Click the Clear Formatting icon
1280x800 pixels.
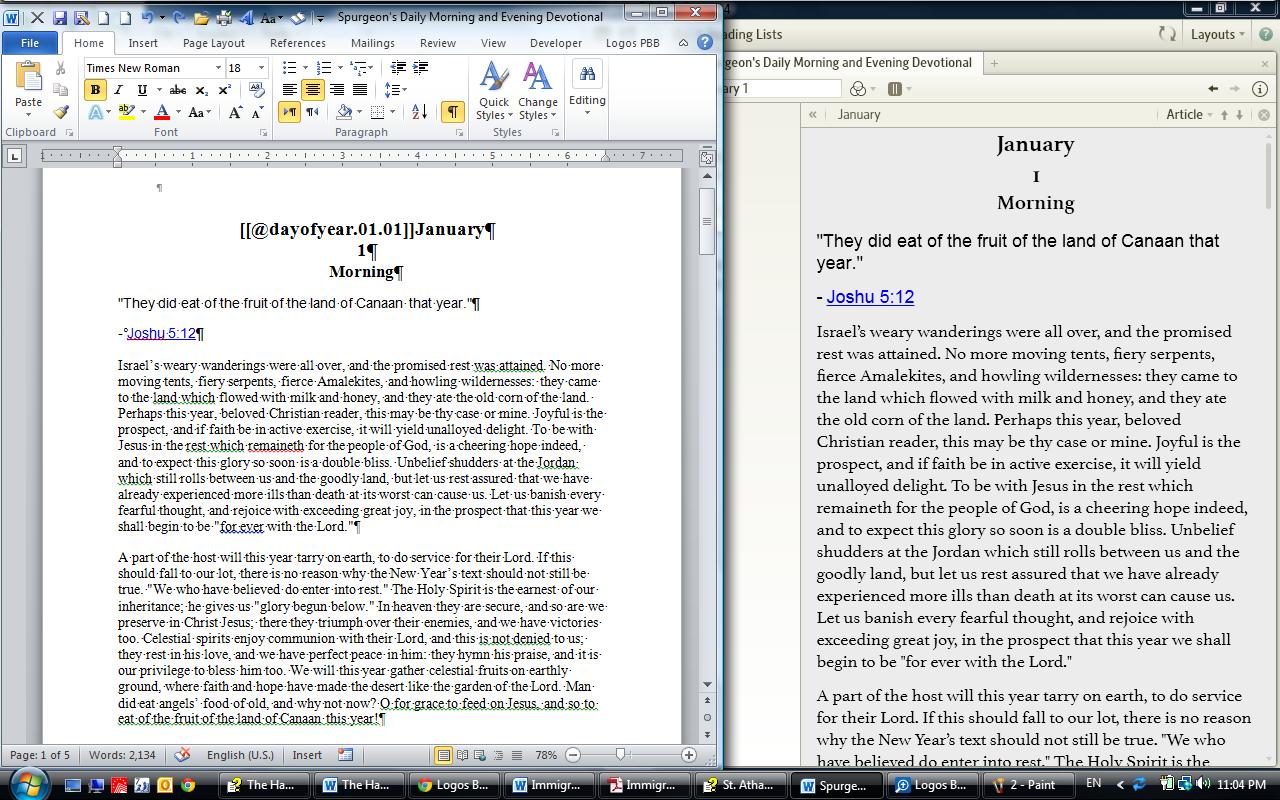coord(257,90)
